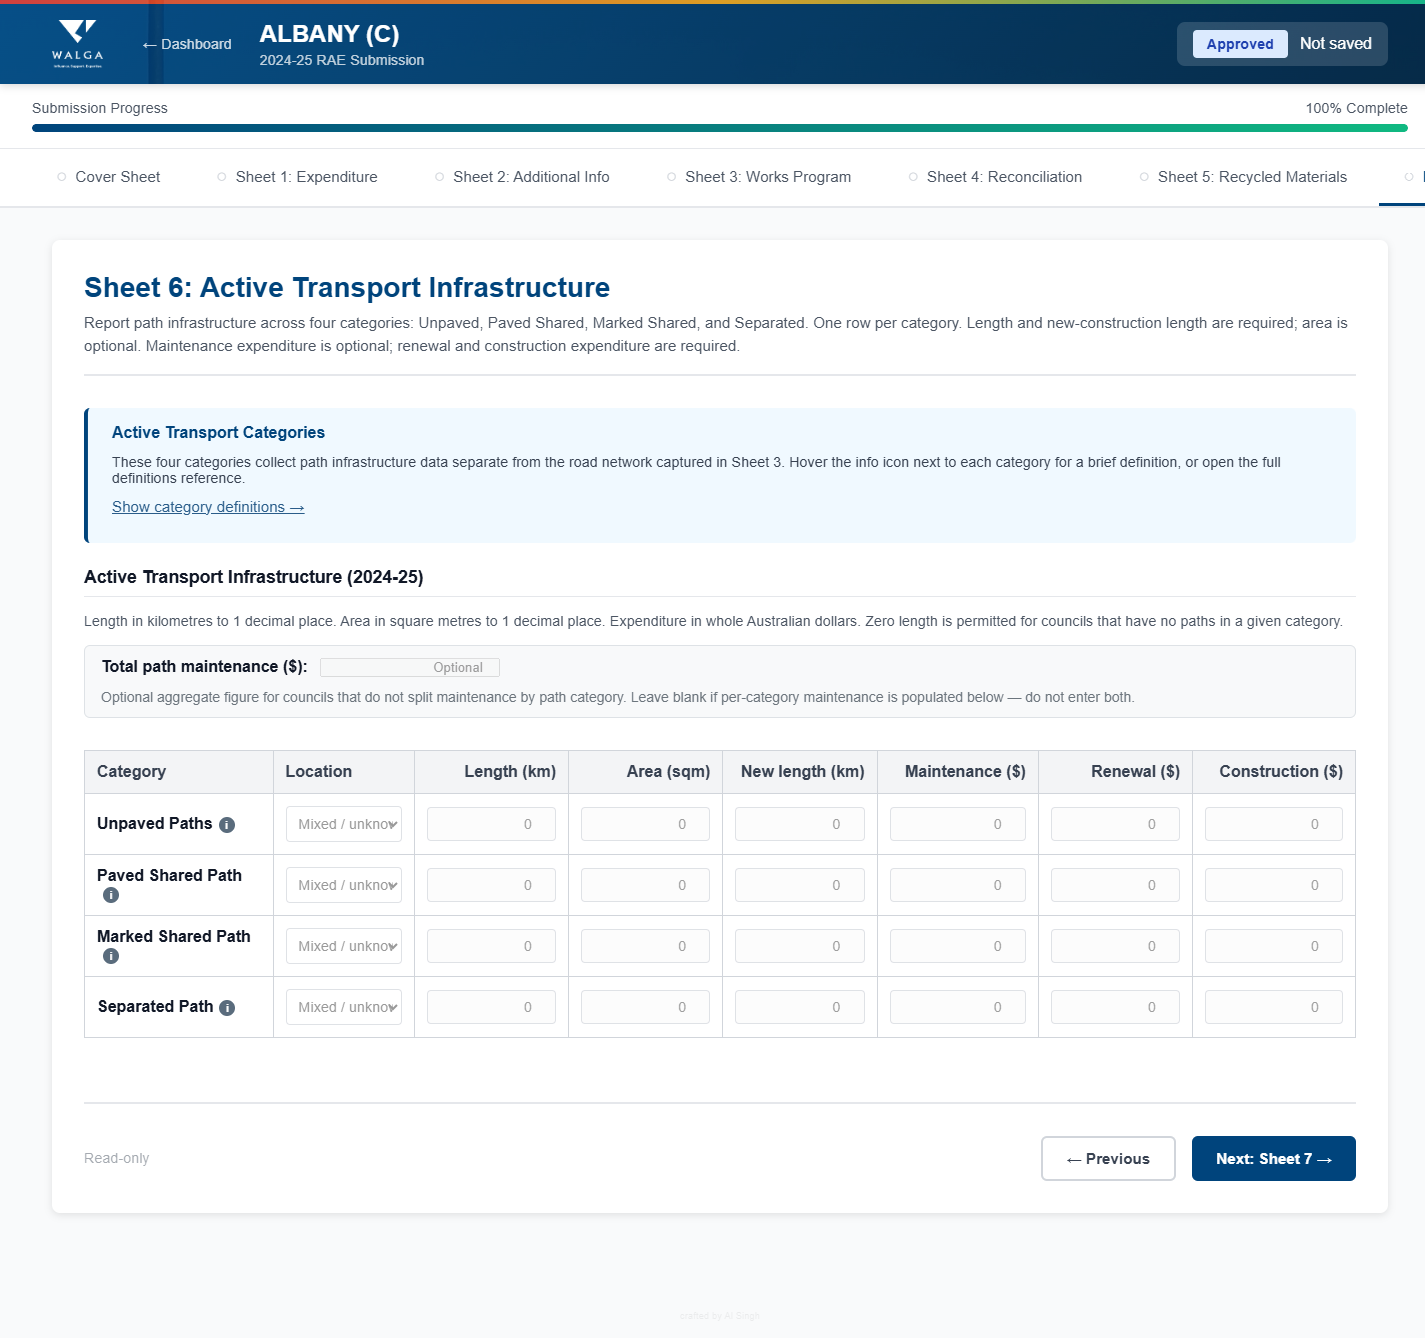Open Location dropdown for Separated Path

(x=344, y=1007)
